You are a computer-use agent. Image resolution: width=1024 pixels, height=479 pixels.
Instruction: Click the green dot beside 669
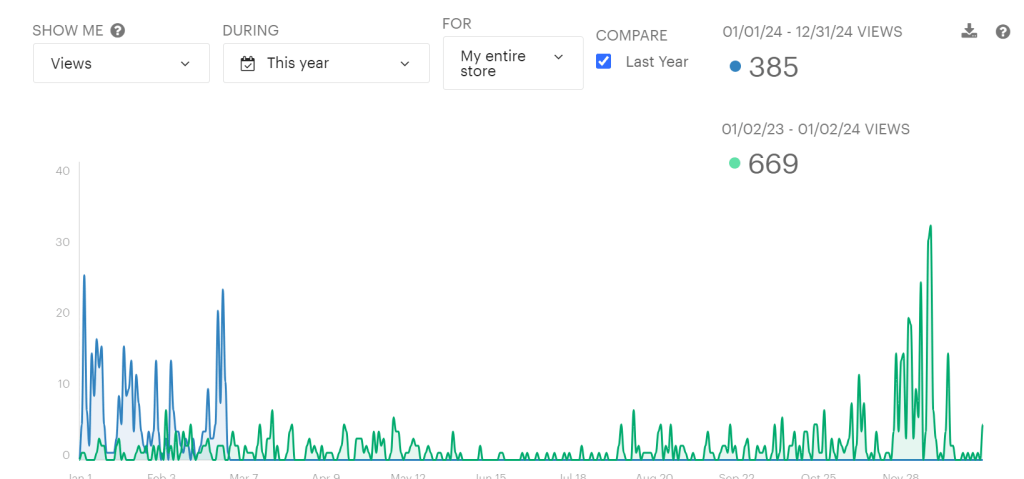(735, 163)
